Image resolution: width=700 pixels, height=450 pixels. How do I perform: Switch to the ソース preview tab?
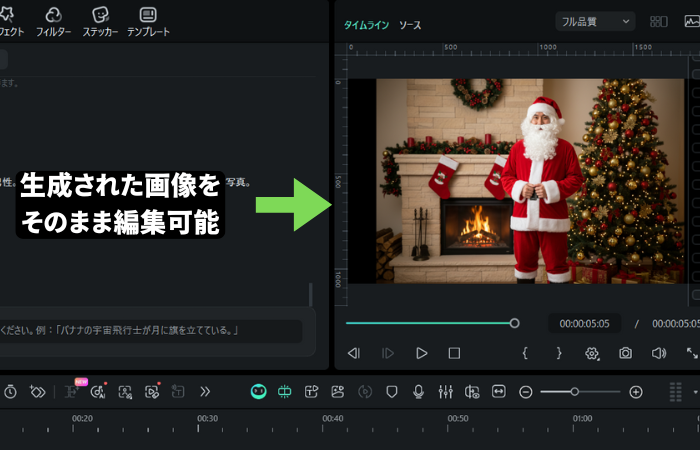click(x=410, y=25)
